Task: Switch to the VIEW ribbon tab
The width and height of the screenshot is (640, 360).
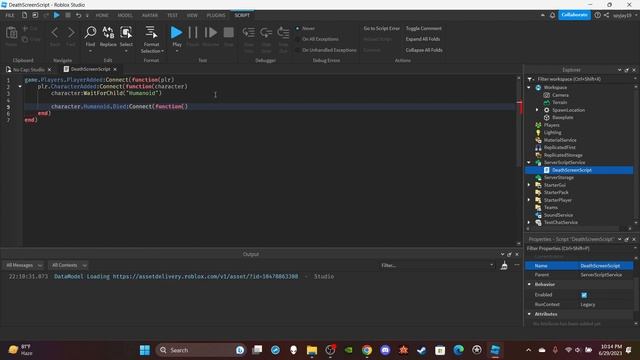Action: click(x=192, y=15)
